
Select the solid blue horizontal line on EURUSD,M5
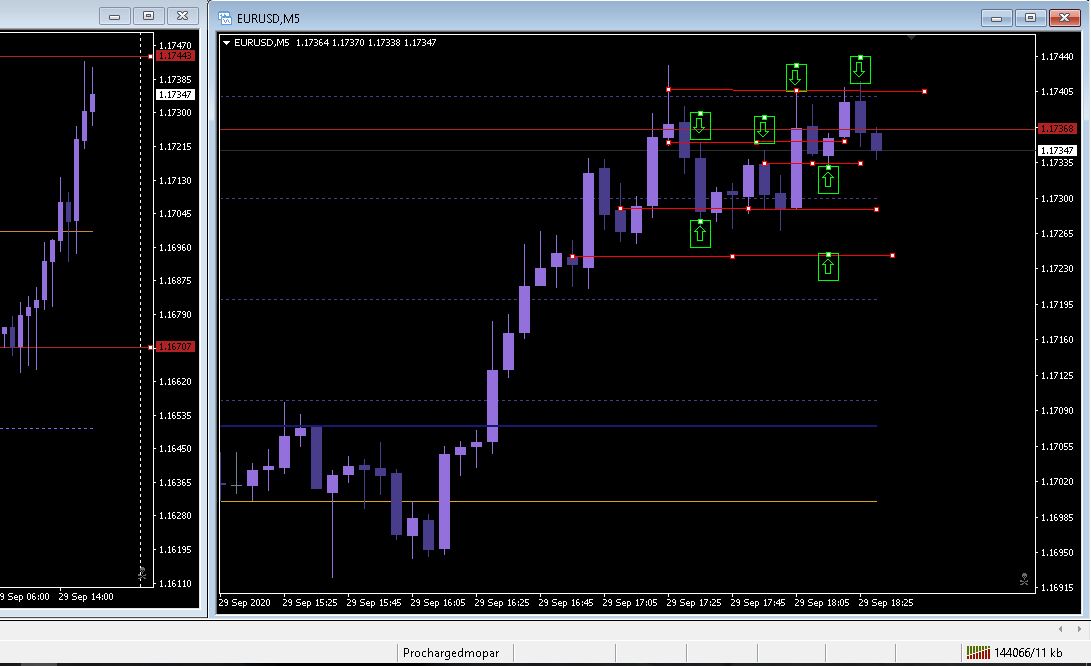548,425
